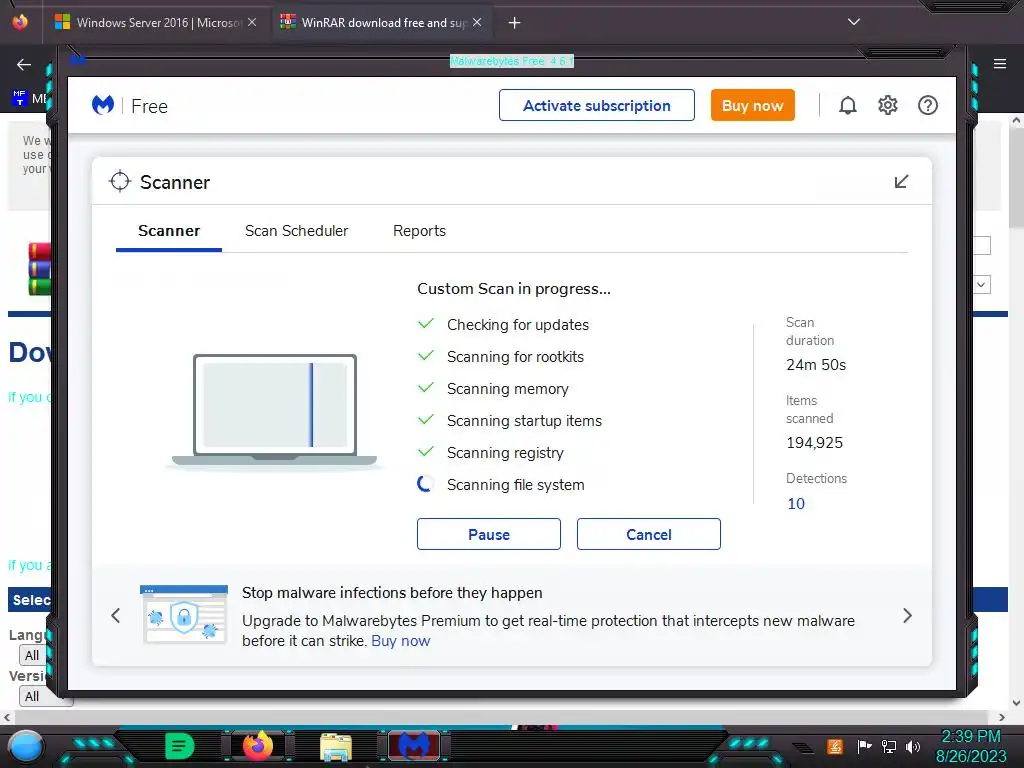The image size is (1024, 768).
Task: Open Firefox from the taskbar
Action: coord(258,746)
